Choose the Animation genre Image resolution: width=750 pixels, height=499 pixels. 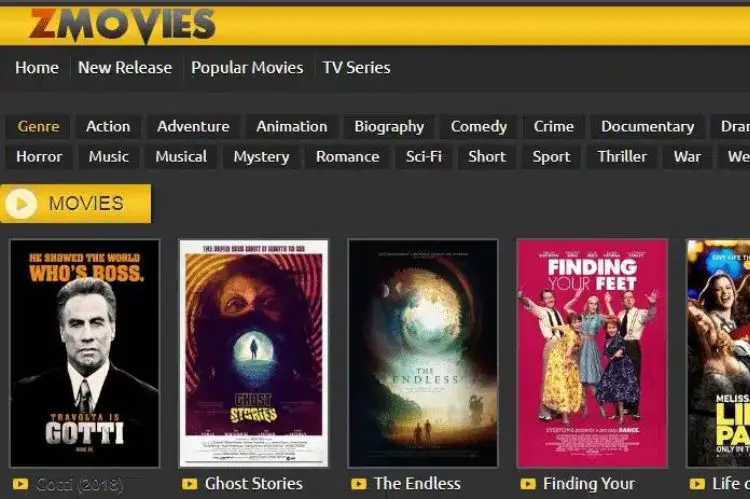(292, 126)
